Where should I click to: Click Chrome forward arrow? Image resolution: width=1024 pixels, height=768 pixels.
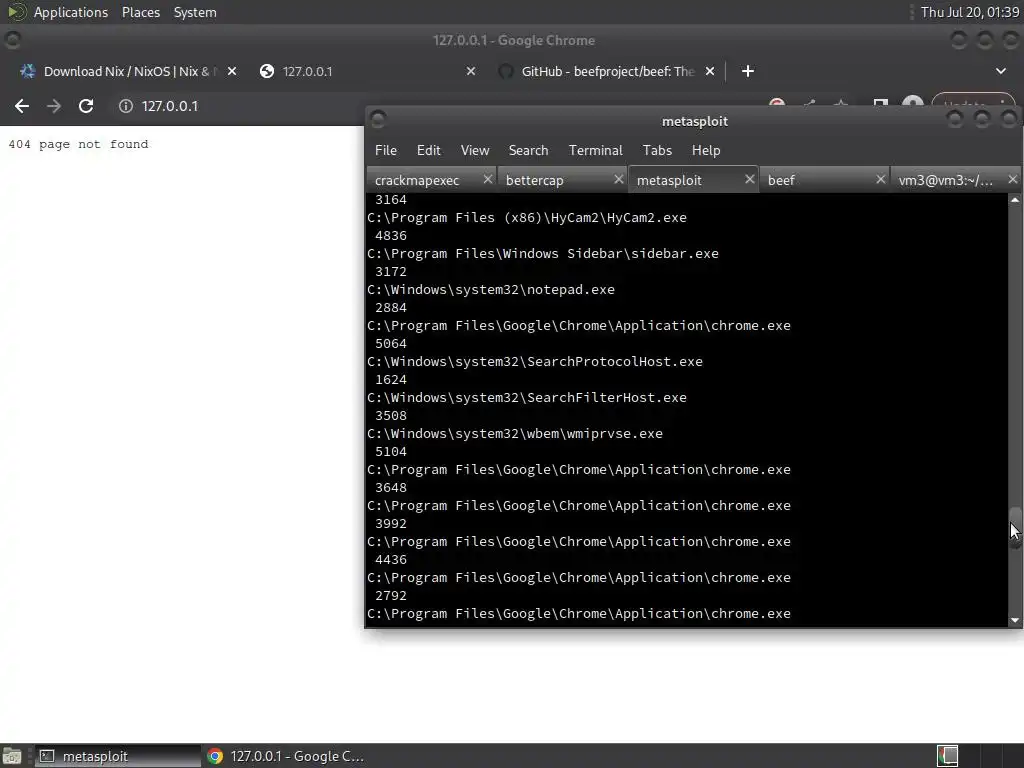point(54,106)
